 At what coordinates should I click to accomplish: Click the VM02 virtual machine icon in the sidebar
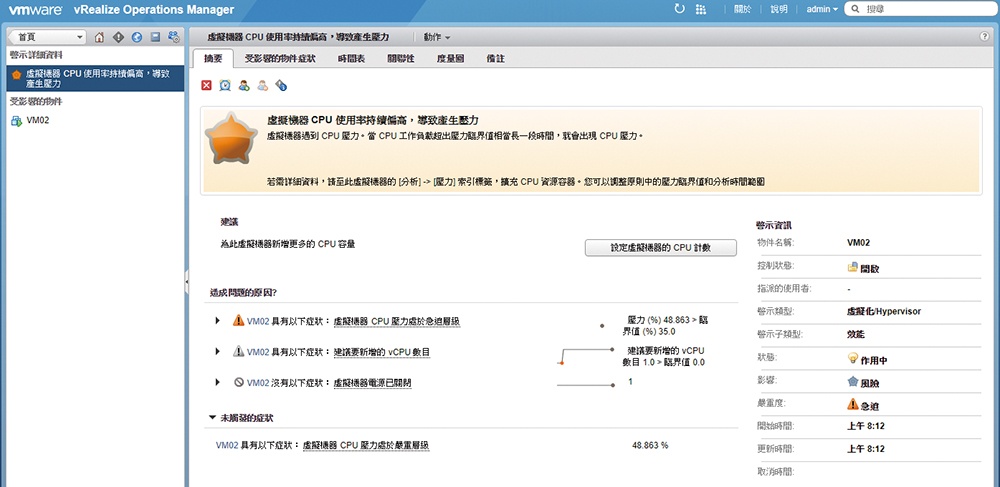coord(17,120)
